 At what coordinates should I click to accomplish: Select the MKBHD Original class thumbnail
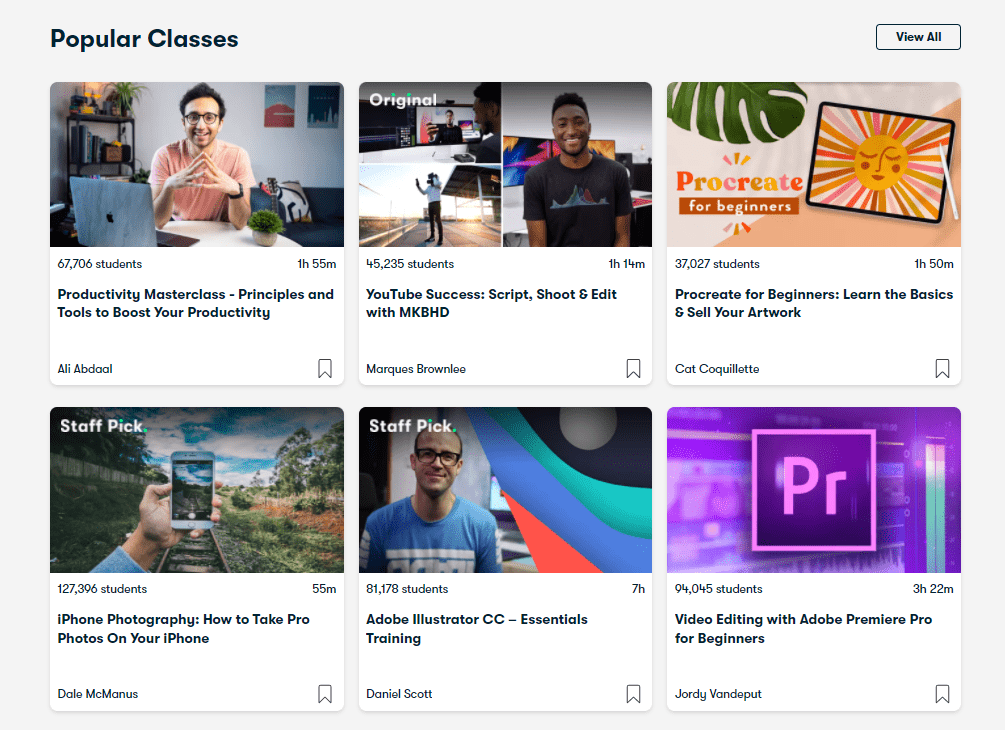click(x=505, y=165)
